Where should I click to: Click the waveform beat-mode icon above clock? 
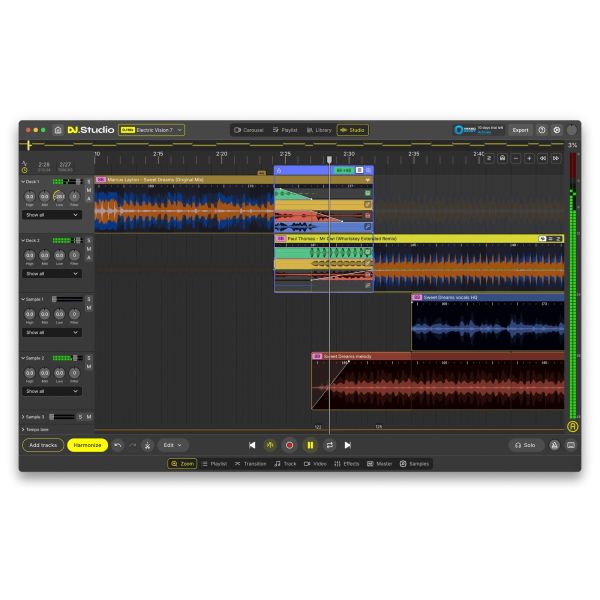click(x=24, y=163)
